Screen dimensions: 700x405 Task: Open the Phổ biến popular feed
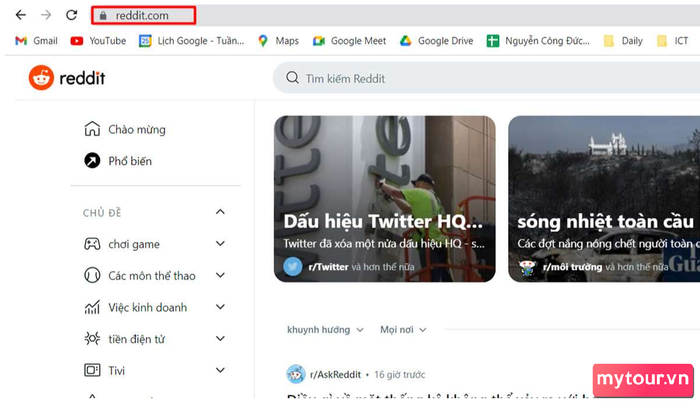point(118,161)
